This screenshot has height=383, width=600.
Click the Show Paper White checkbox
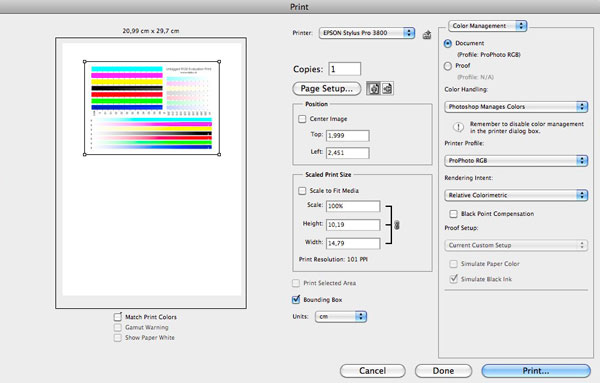click(x=118, y=338)
